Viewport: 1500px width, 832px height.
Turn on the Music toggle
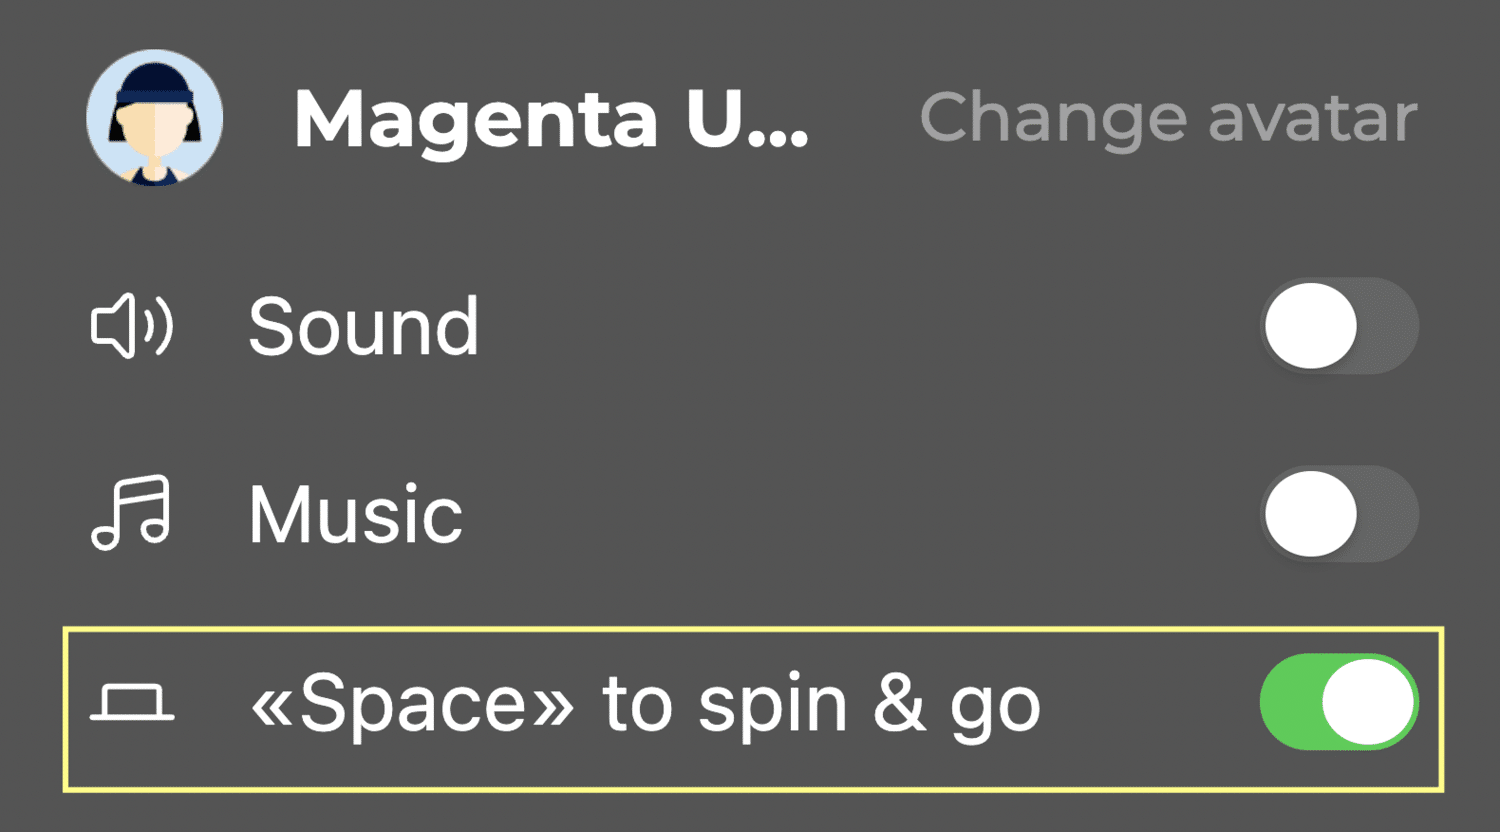1339,514
